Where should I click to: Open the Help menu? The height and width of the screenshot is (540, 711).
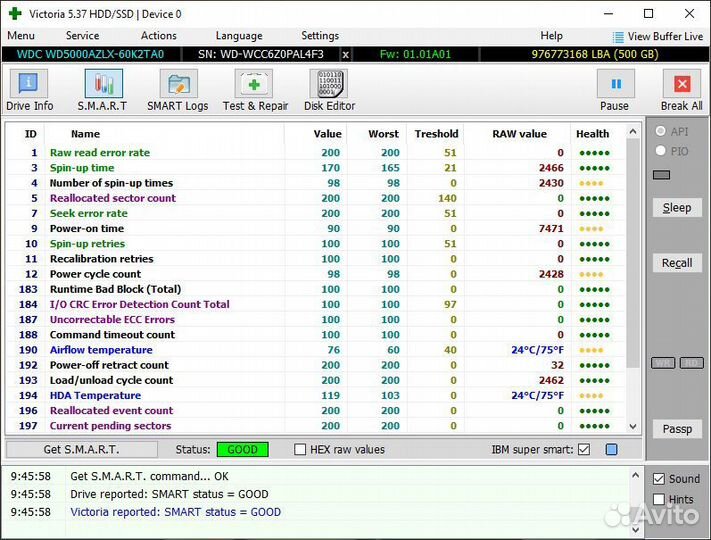[x=551, y=36]
